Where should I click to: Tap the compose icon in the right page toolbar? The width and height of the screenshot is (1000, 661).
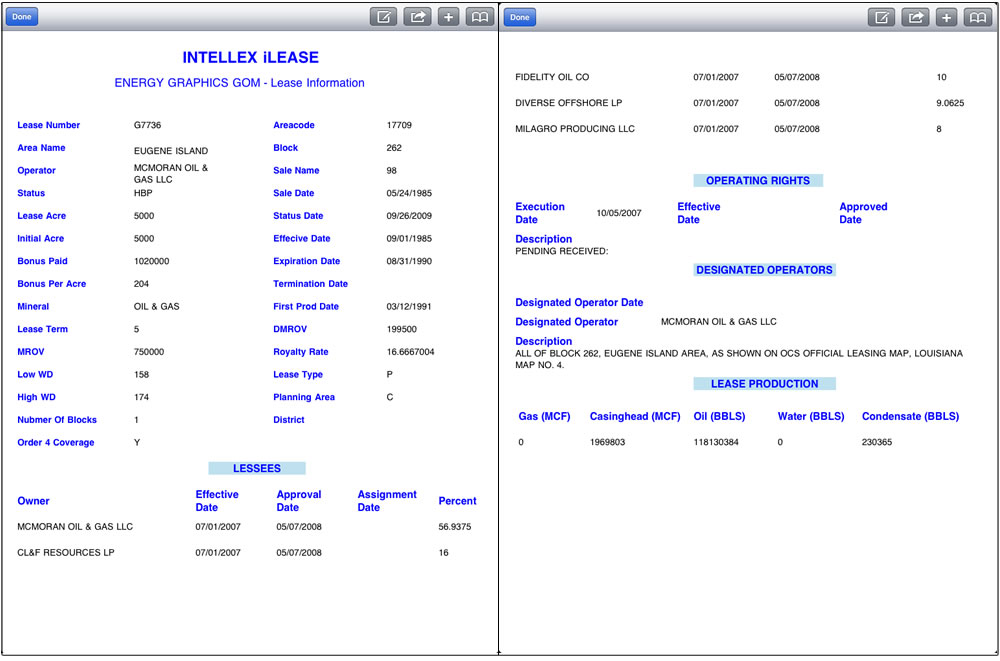[881, 17]
